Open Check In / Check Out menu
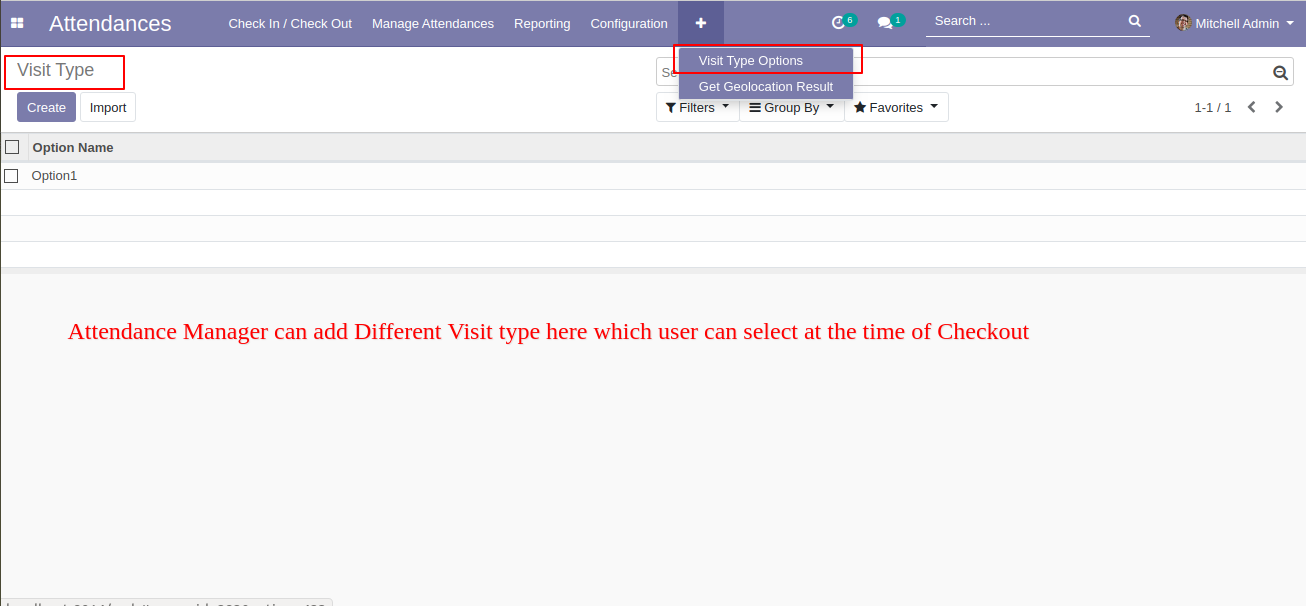 point(290,23)
